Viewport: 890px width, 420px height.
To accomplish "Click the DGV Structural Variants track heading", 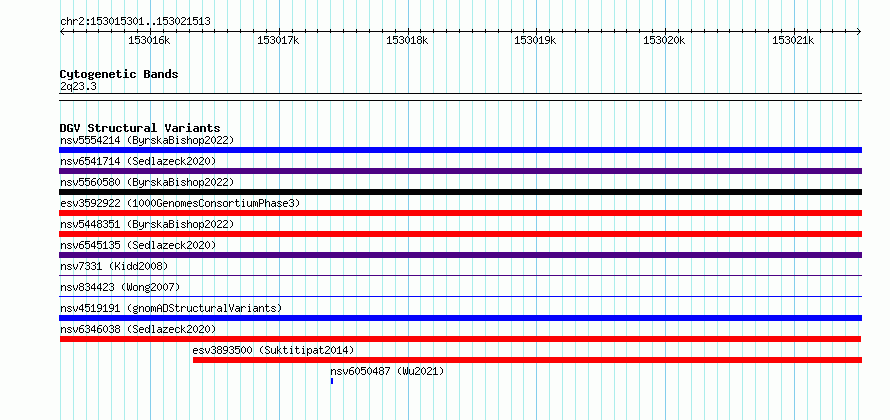I will coord(140,128).
